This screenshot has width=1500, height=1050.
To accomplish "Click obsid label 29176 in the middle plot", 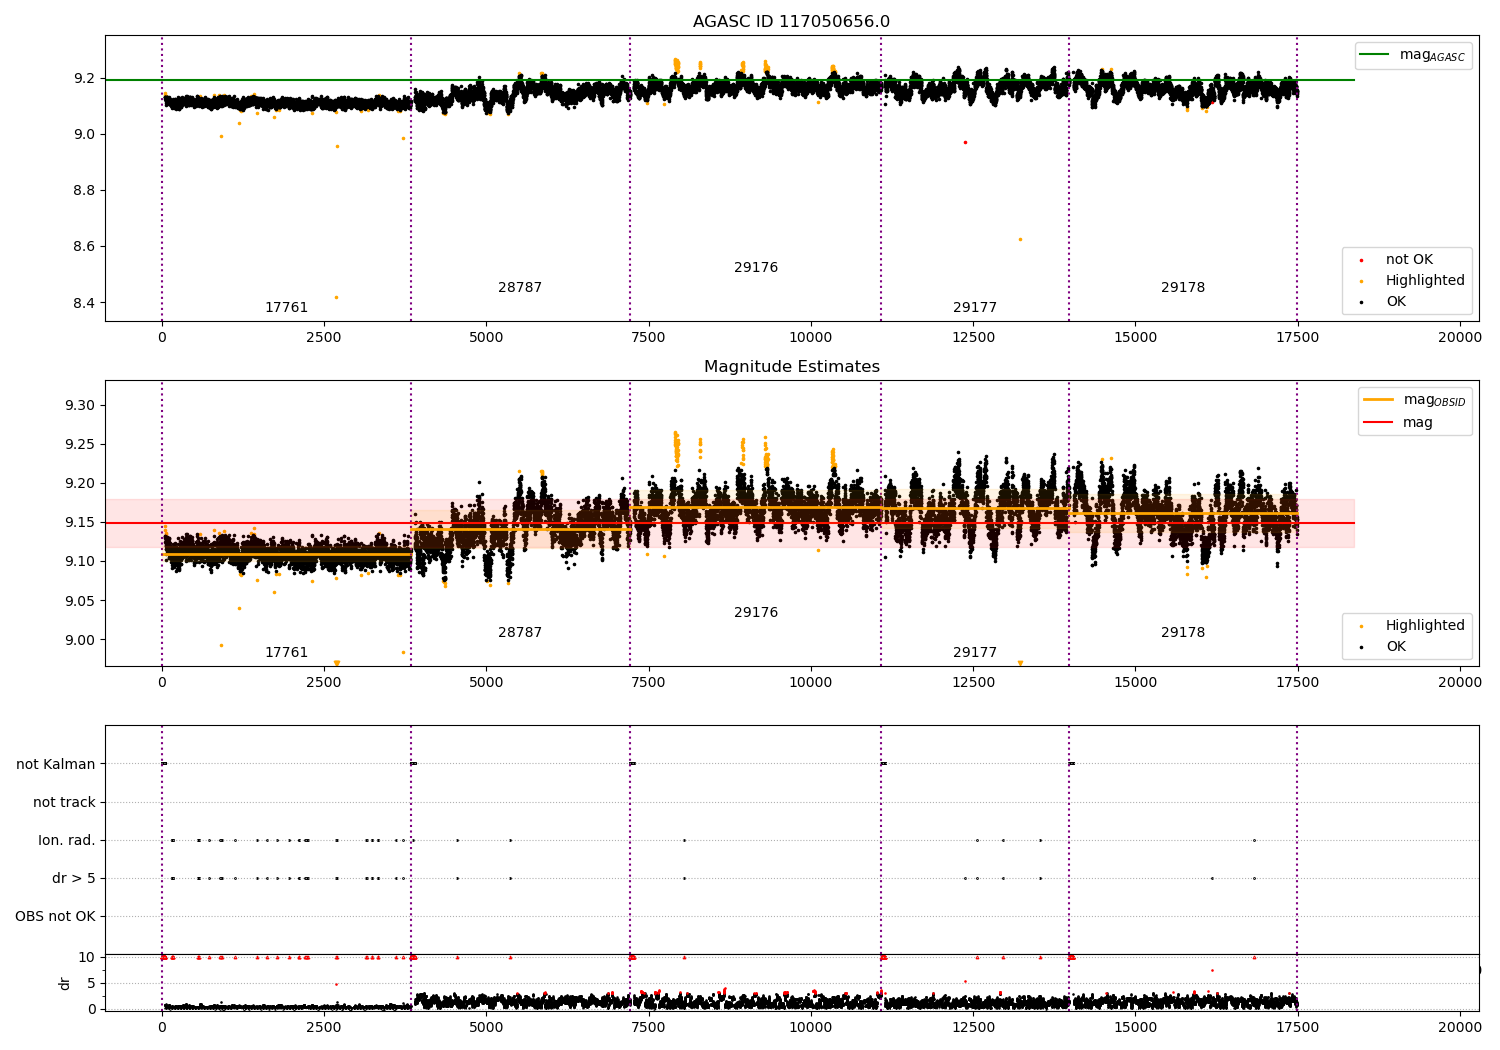I will 756,613.
